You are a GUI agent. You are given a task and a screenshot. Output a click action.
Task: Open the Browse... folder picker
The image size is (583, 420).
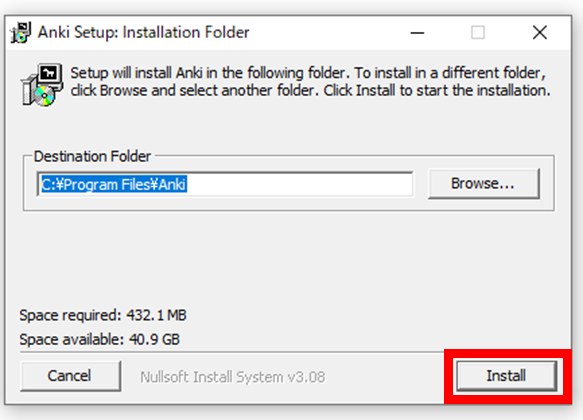pyautogui.click(x=484, y=184)
